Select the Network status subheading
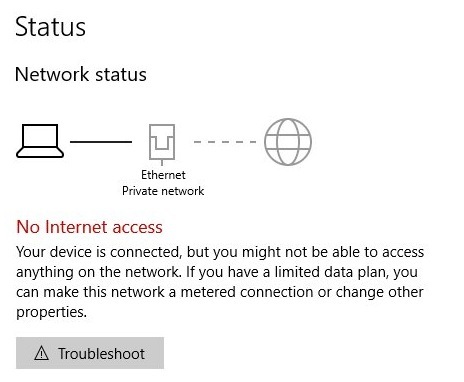 pos(81,74)
